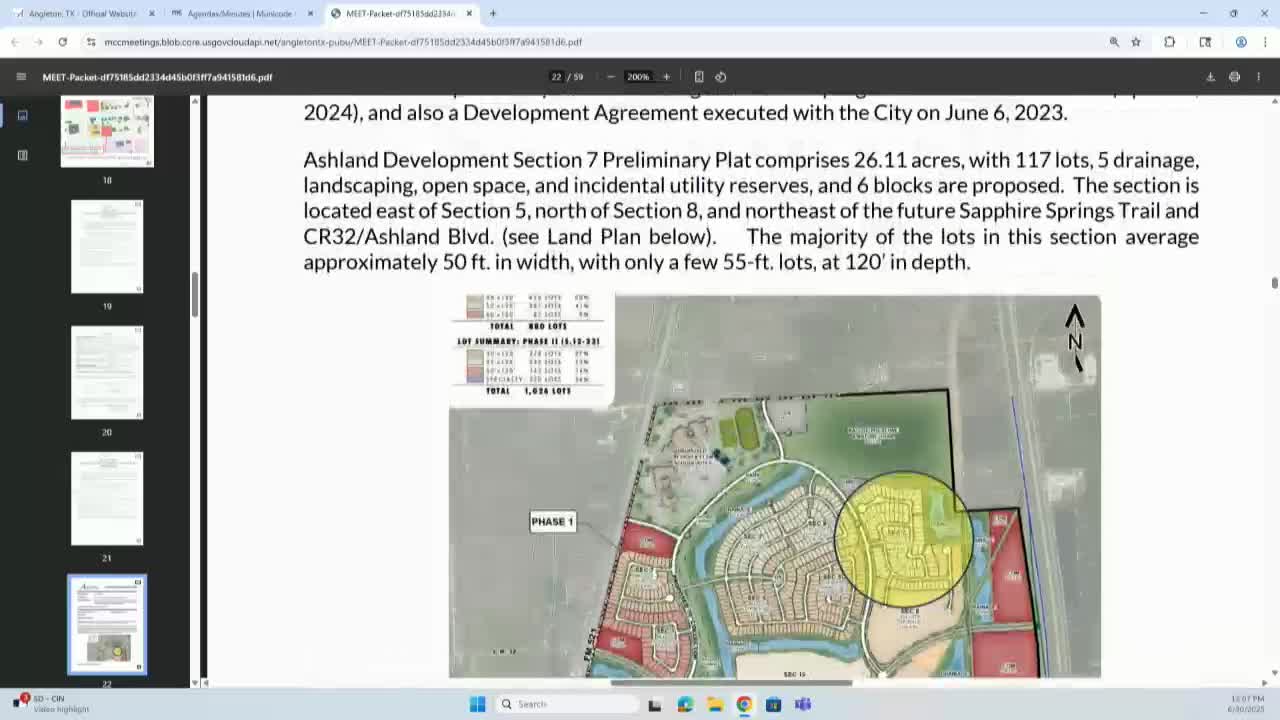
Task: Rotate the PDF page clockwise
Action: pos(719,76)
